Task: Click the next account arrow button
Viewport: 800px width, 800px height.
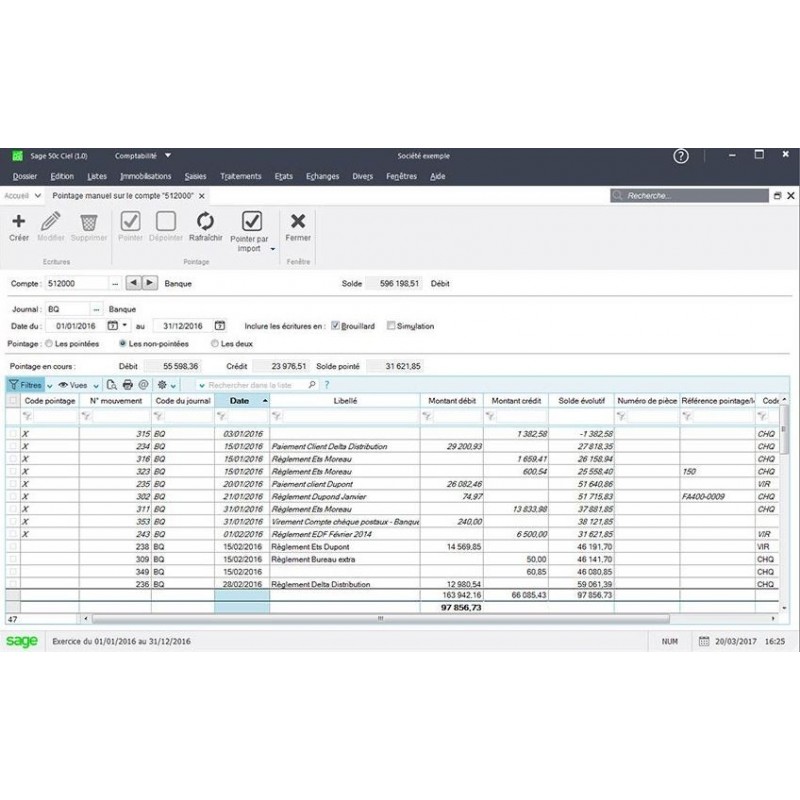Action: (150, 282)
